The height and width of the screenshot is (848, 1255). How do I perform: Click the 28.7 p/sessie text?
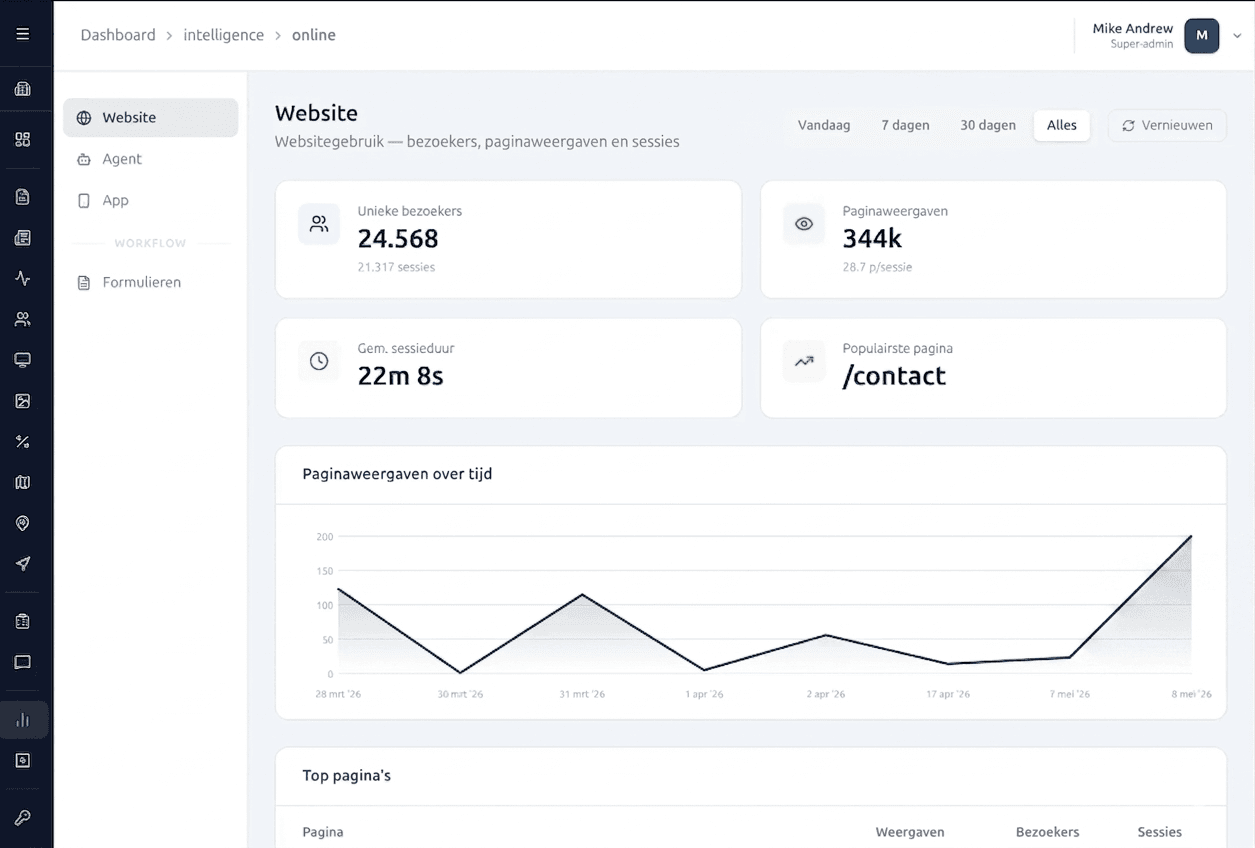(877, 267)
